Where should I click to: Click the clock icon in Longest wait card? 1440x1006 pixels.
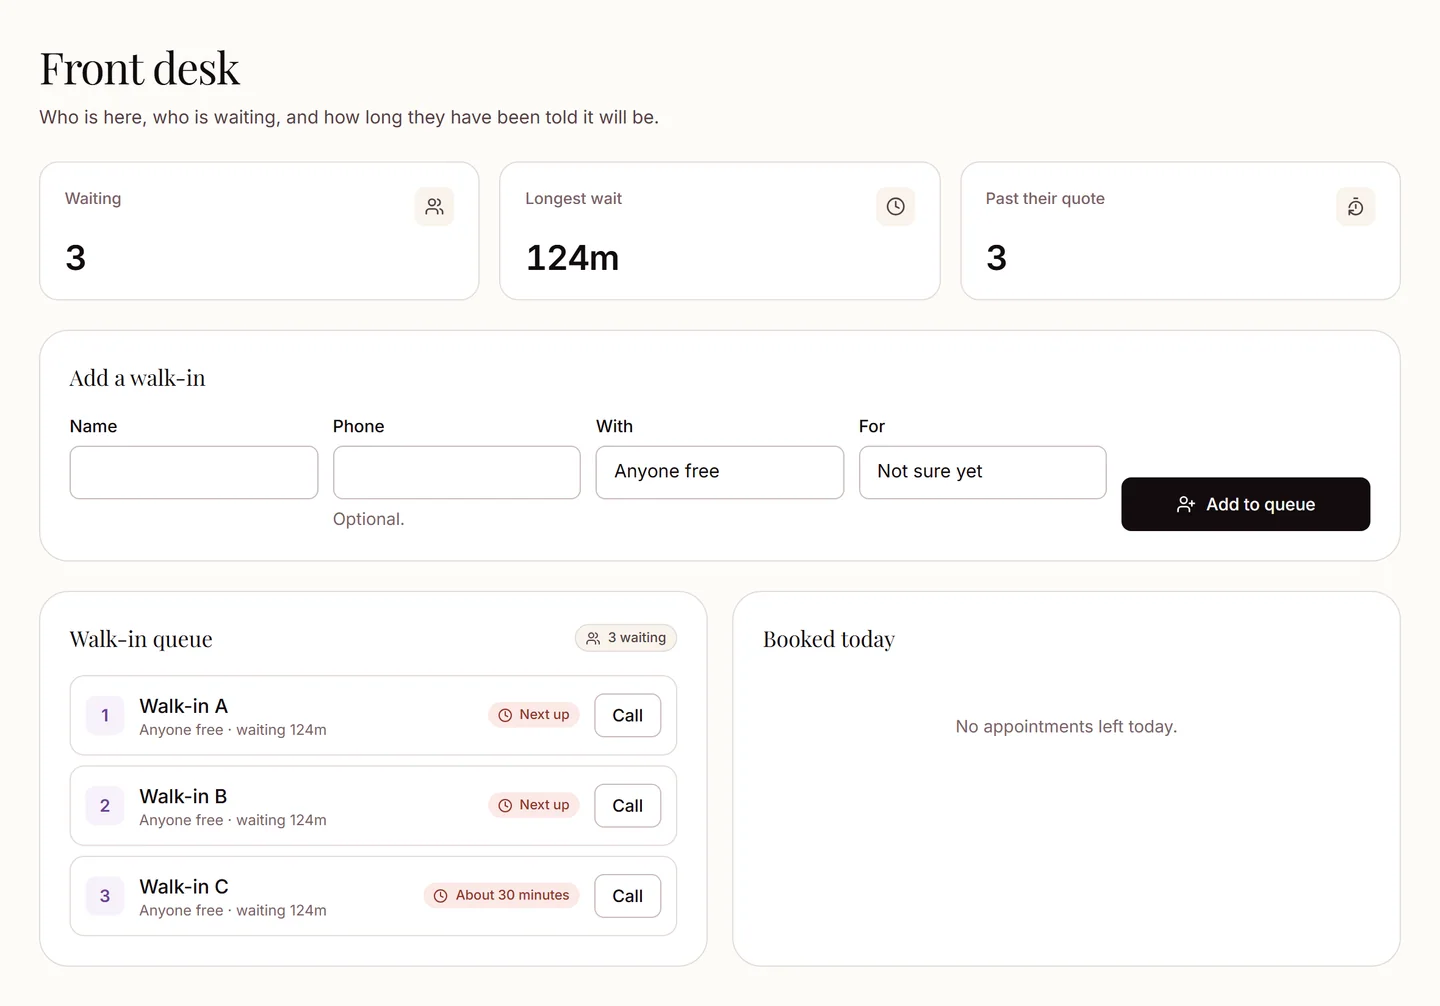point(895,207)
